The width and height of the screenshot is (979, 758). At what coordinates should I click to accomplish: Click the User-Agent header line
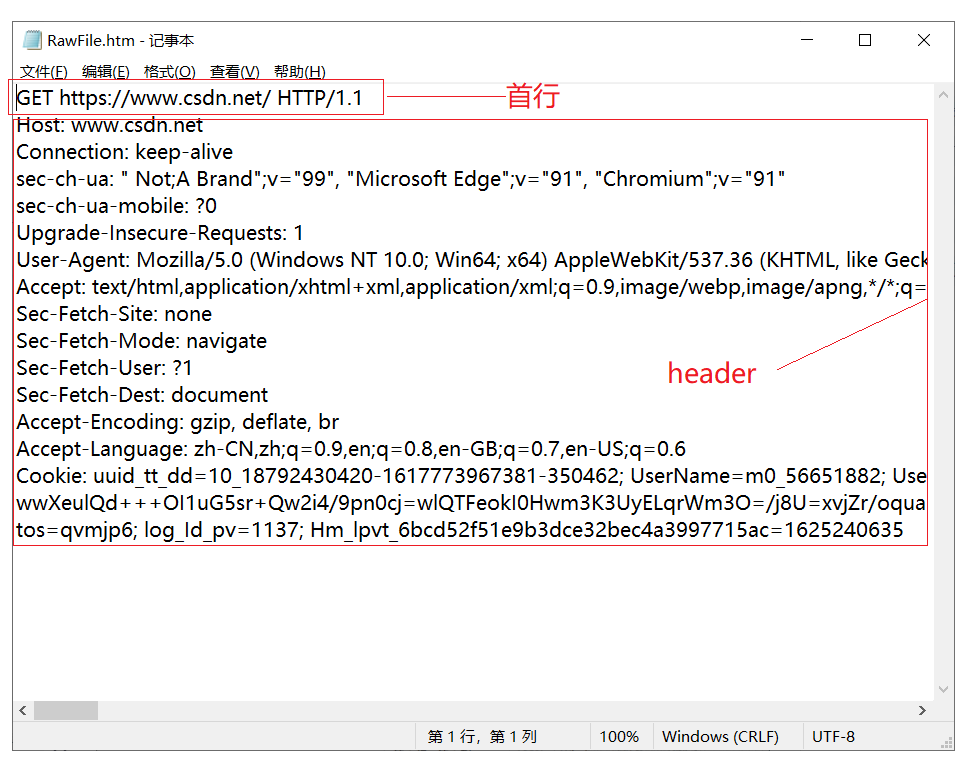pos(471,260)
